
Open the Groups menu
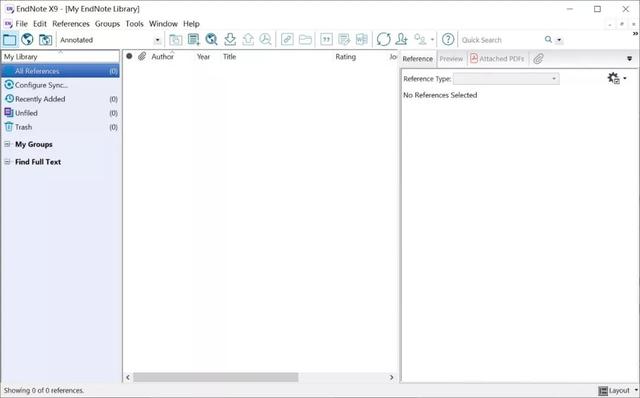[x=107, y=24]
